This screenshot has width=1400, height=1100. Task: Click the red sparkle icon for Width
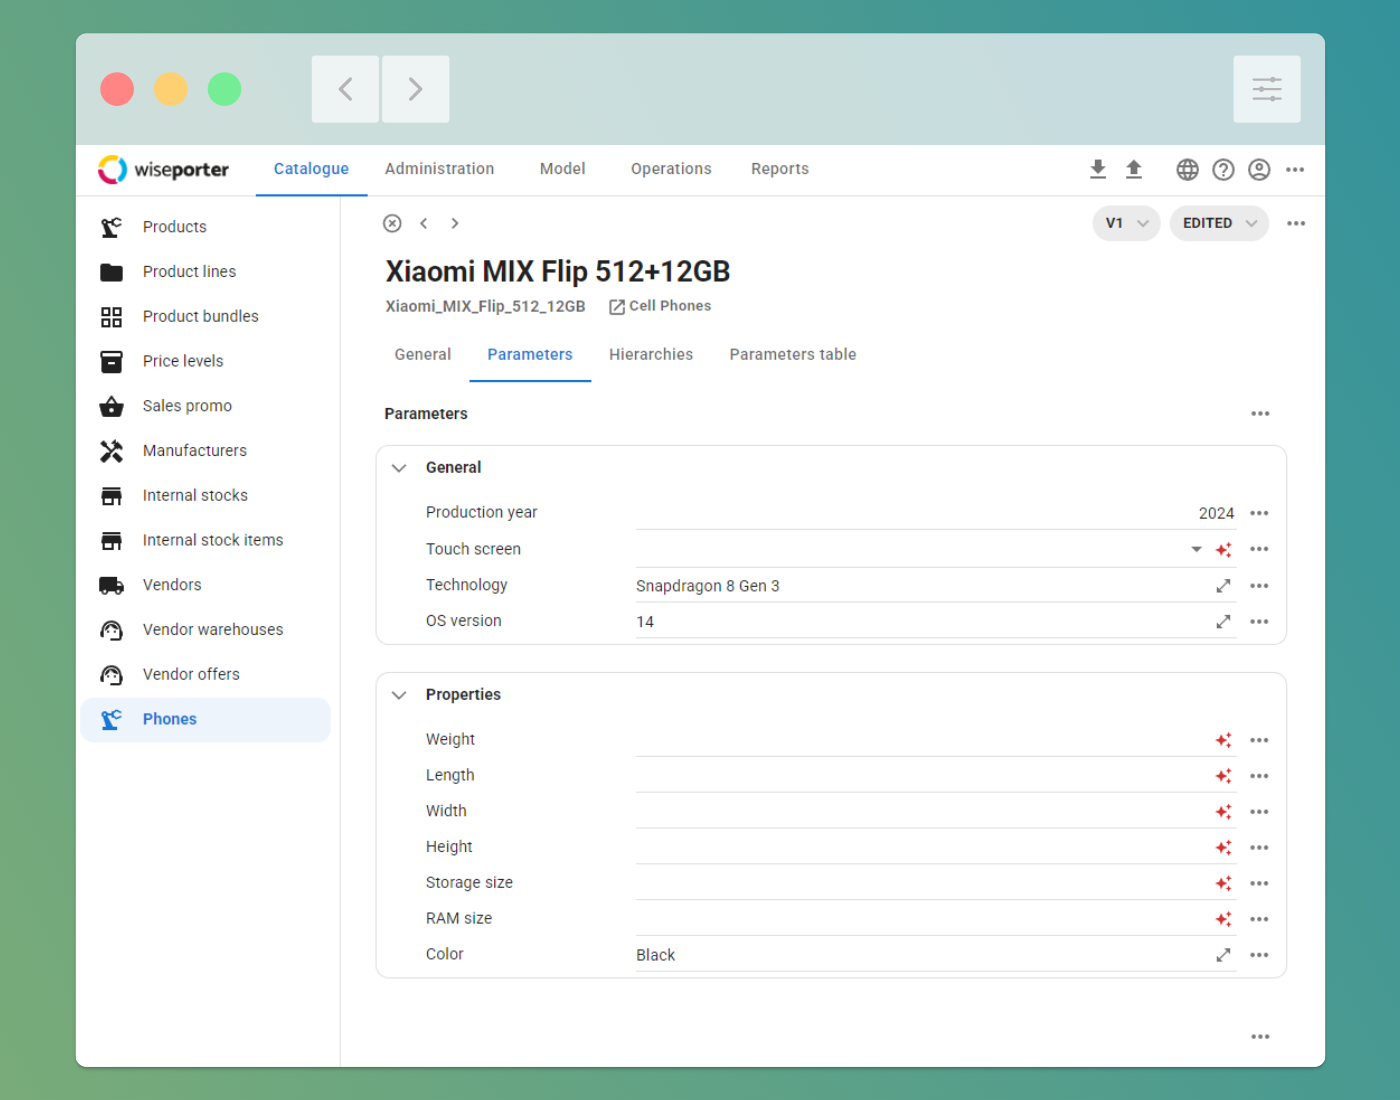1223,812
